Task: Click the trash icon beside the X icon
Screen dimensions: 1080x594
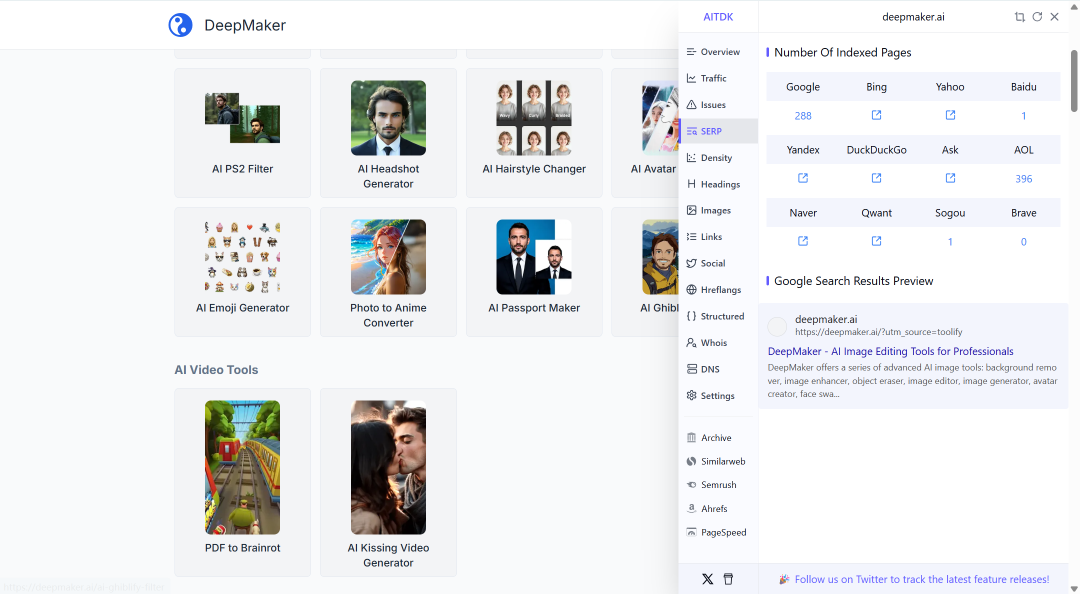Action: 728,579
